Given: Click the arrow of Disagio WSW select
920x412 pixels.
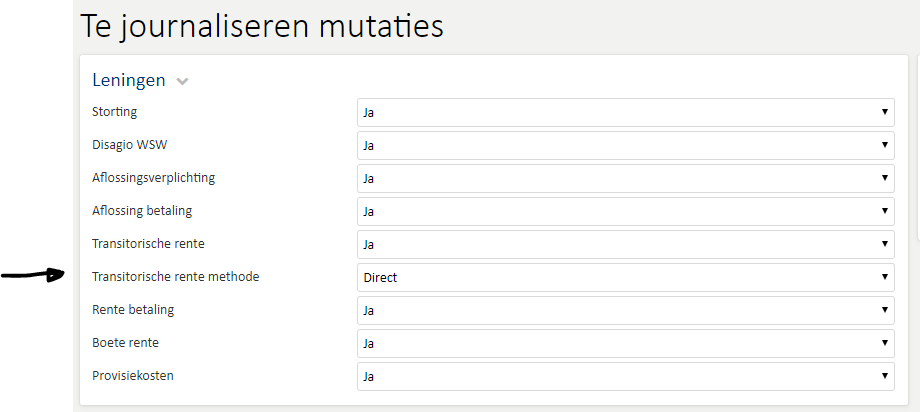Looking at the screenshot, I should [885, 144].
